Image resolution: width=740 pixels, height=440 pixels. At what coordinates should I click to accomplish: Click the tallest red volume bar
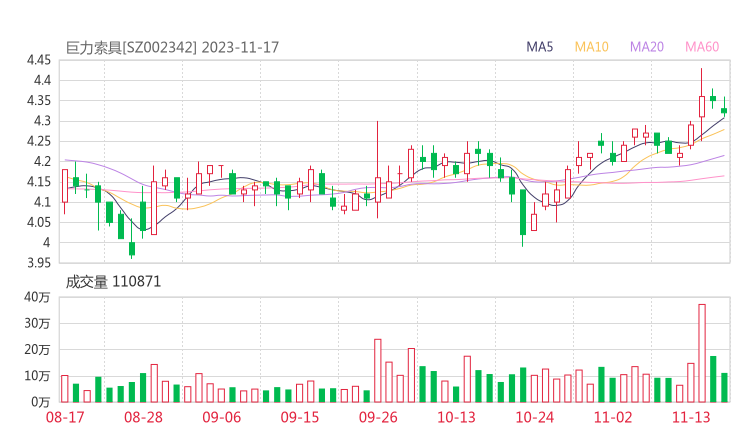[702, 352]
